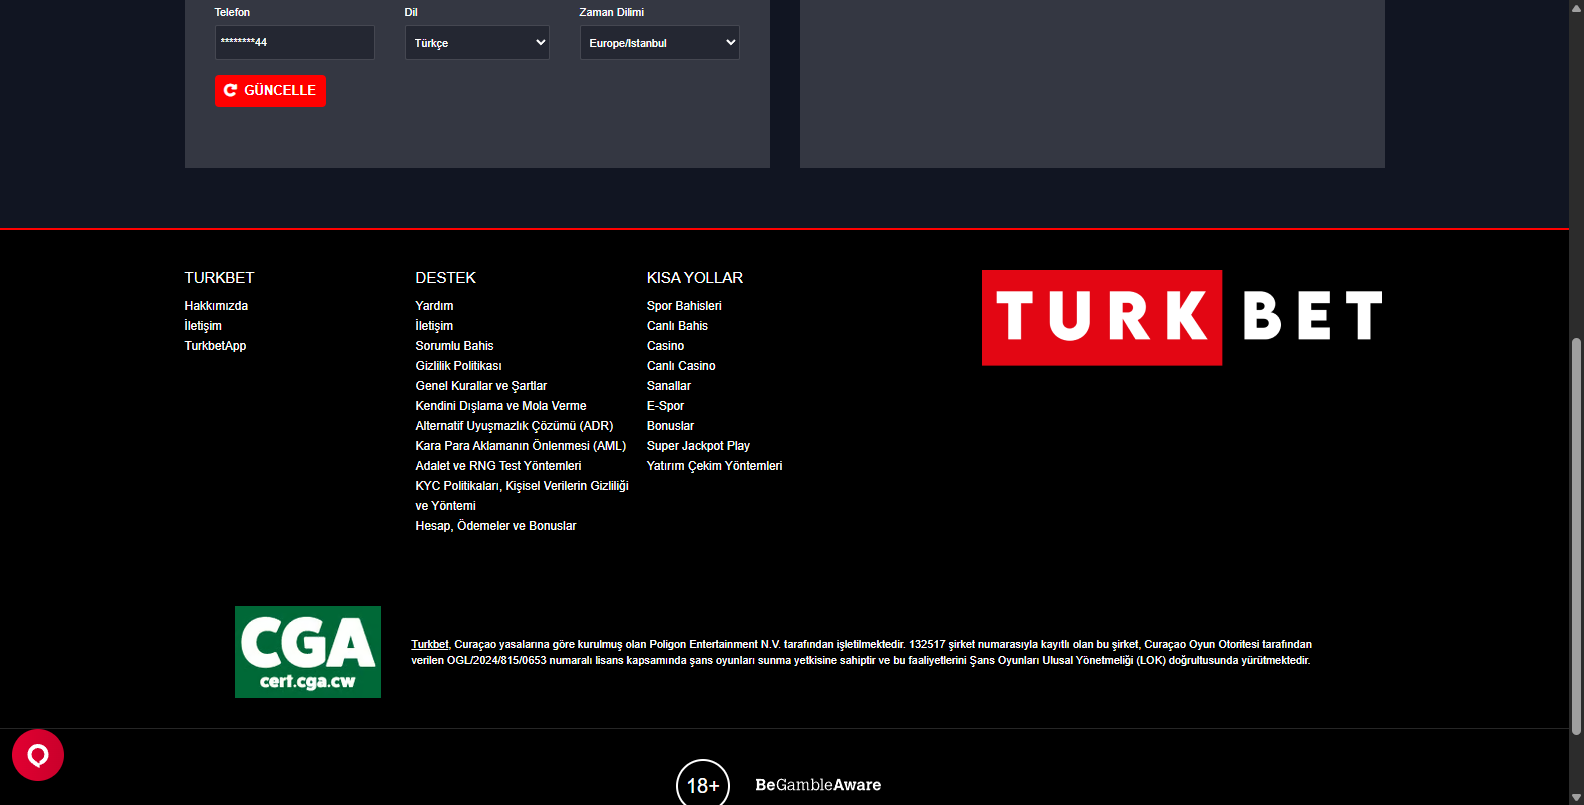Open İletişim under TURKBET column
Viewport: 1584px width, 805px height.
click(203, 326)
